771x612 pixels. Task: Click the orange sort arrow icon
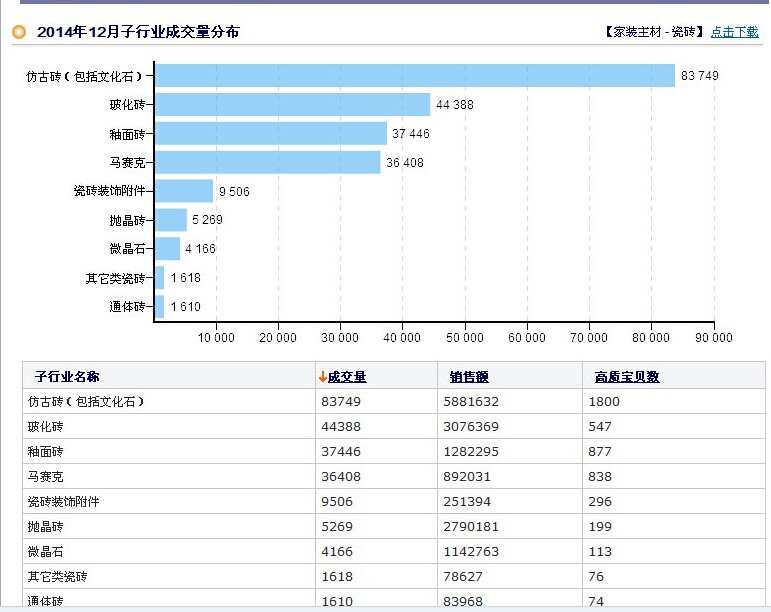click(x=322, y=377)
